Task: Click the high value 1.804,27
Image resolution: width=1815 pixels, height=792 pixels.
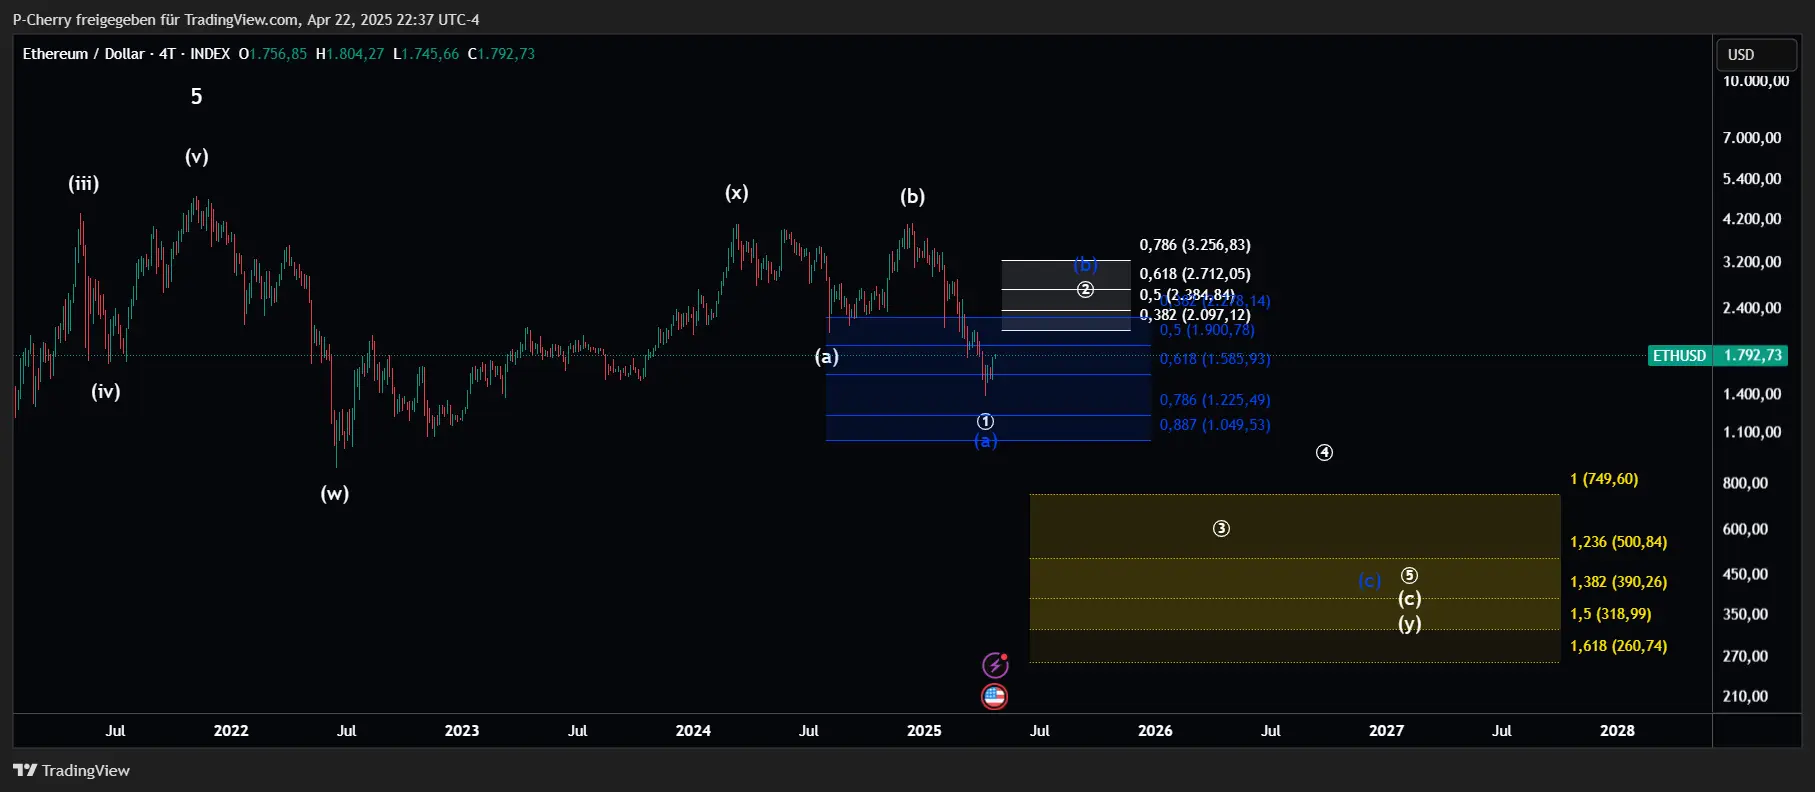Action: pos(355,54)
